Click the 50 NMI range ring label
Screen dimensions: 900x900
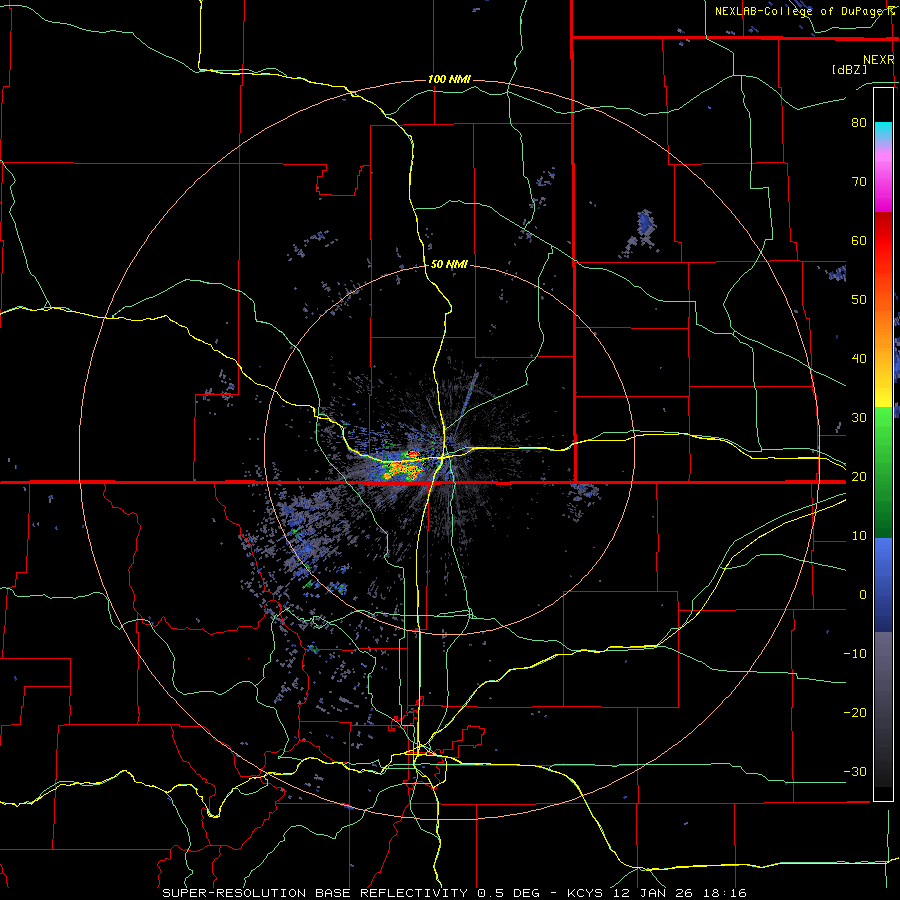pyautogui.click(x=449, y=265)
